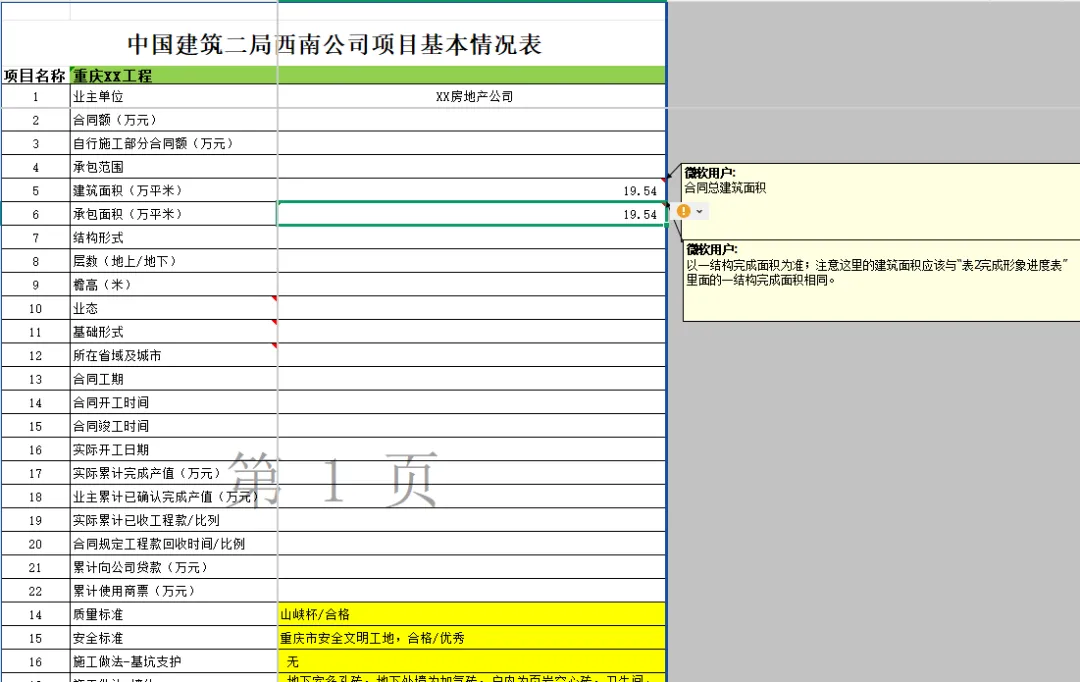Click the empty value cell for 实际开工日期
This screenshot has width=1080, height=682.
(x=472, y=450)
